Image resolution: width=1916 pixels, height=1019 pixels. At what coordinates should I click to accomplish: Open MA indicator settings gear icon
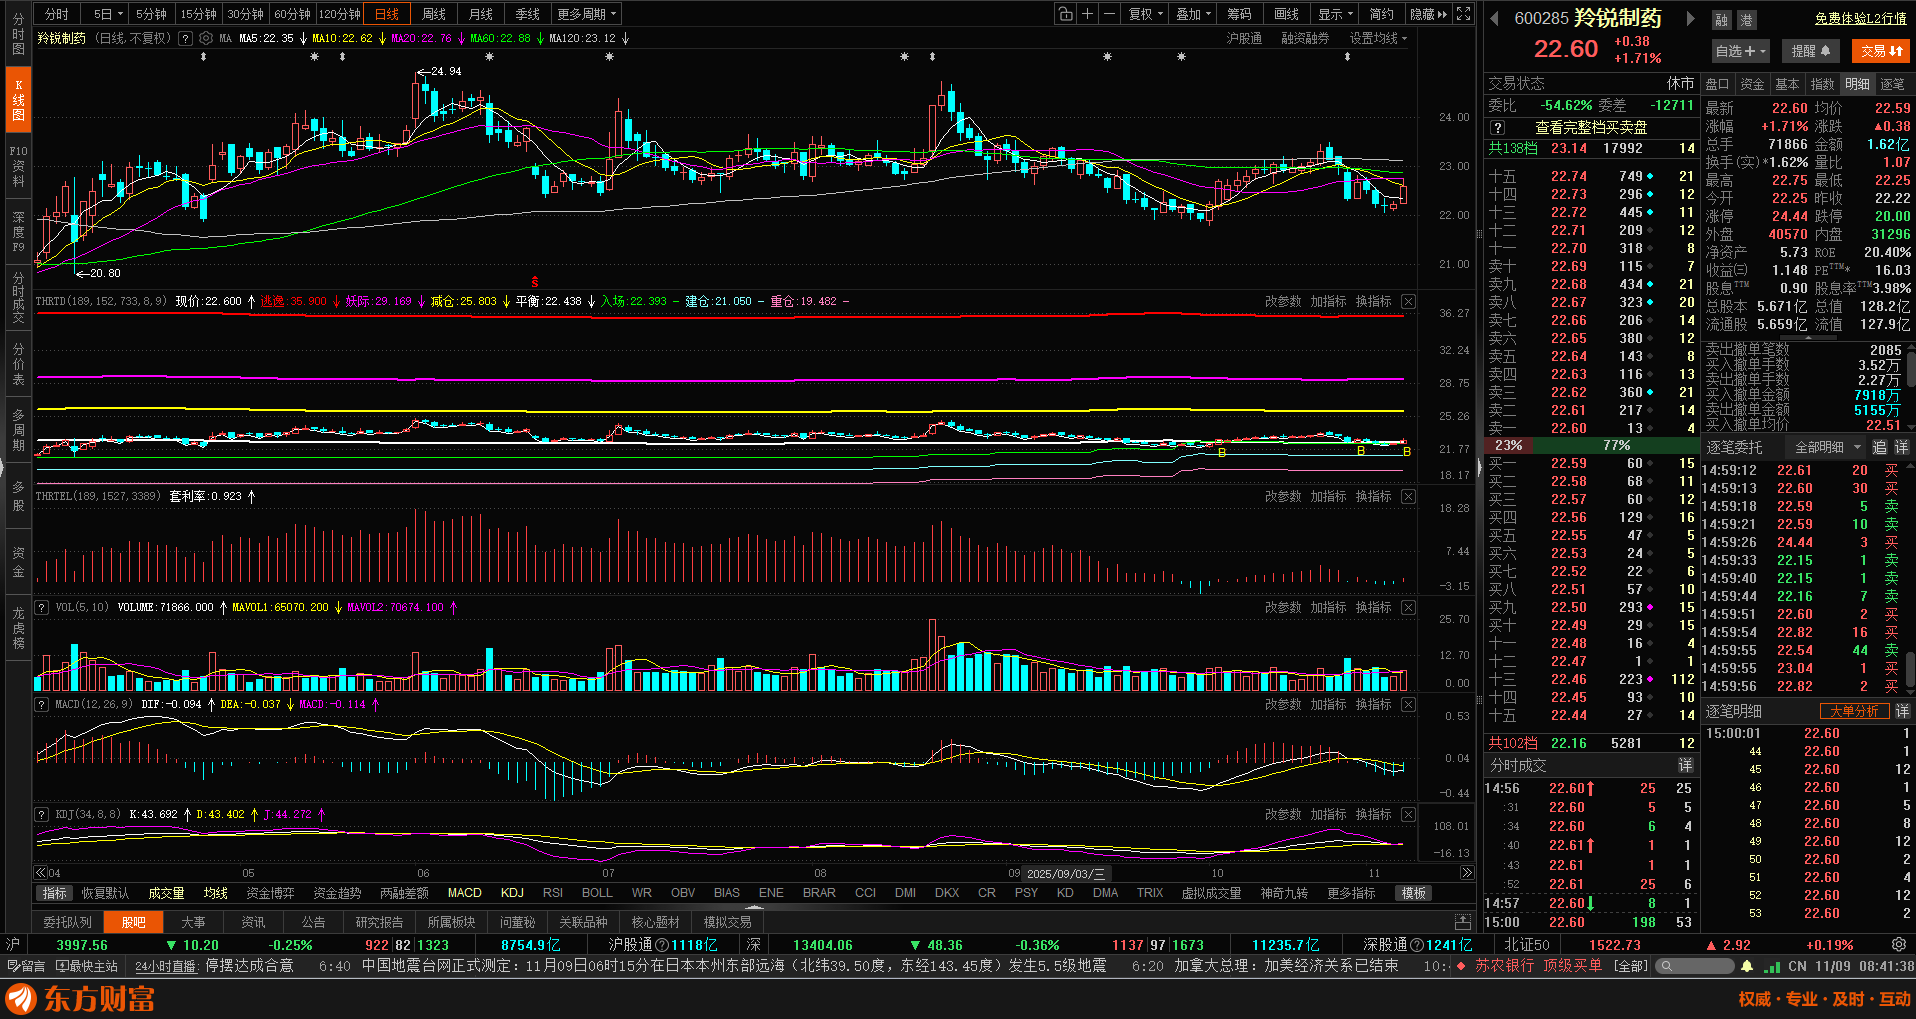tap(206, 39)
